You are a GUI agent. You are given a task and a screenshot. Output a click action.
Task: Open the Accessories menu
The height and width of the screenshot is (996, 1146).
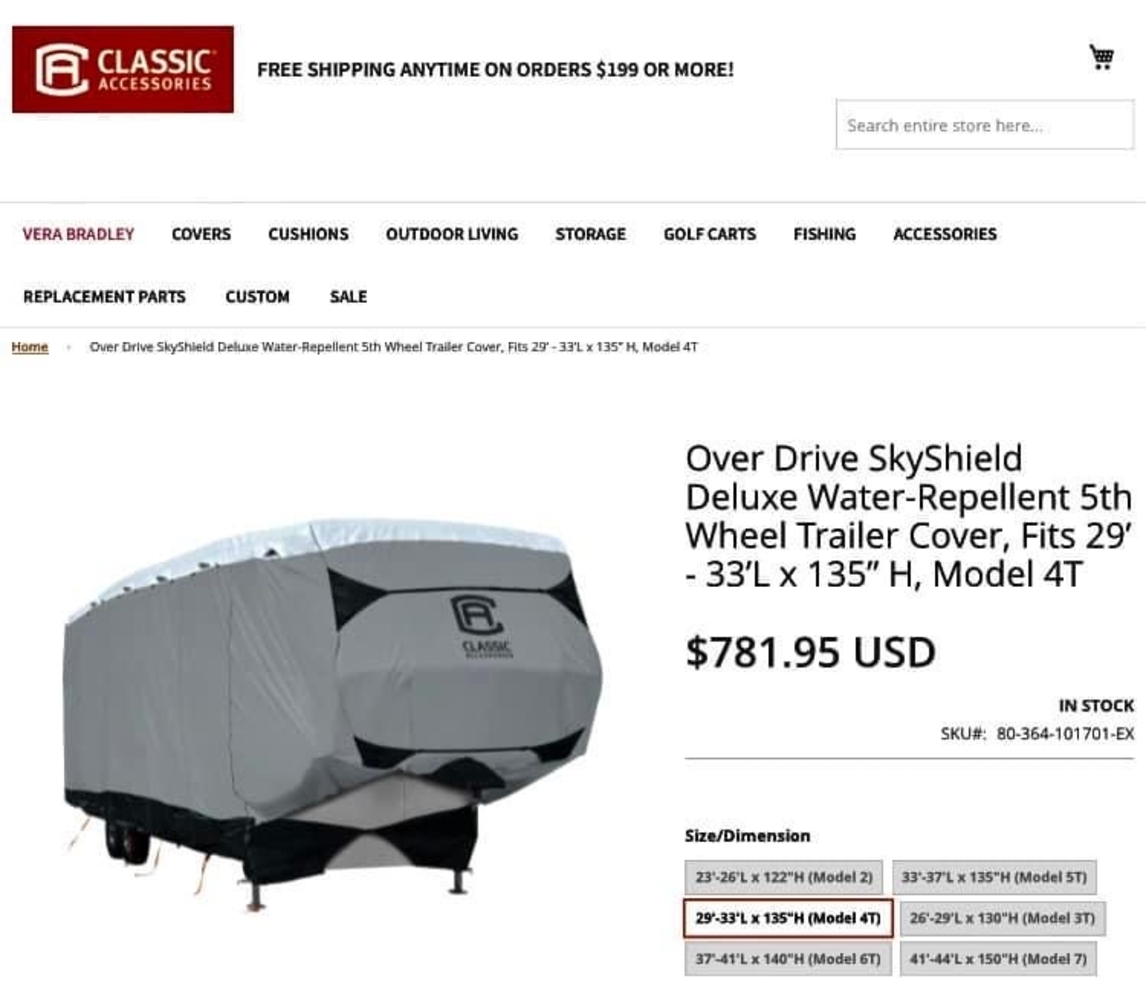click(x=945, y=234)
